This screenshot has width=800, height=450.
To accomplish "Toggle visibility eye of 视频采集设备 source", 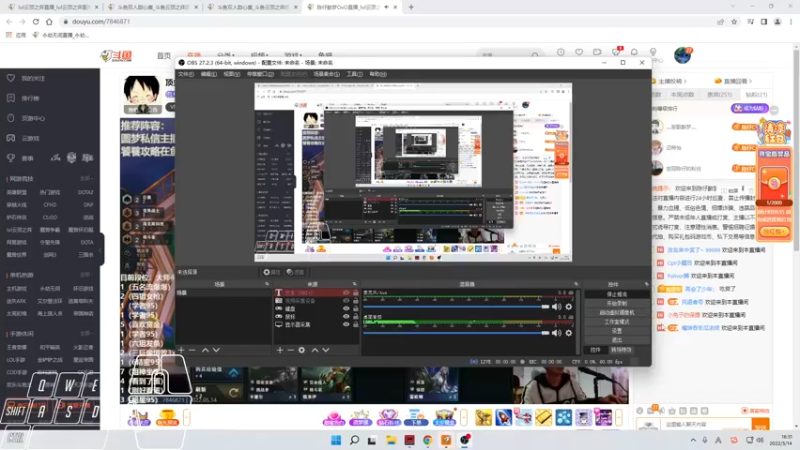I will tap(346, 301).
